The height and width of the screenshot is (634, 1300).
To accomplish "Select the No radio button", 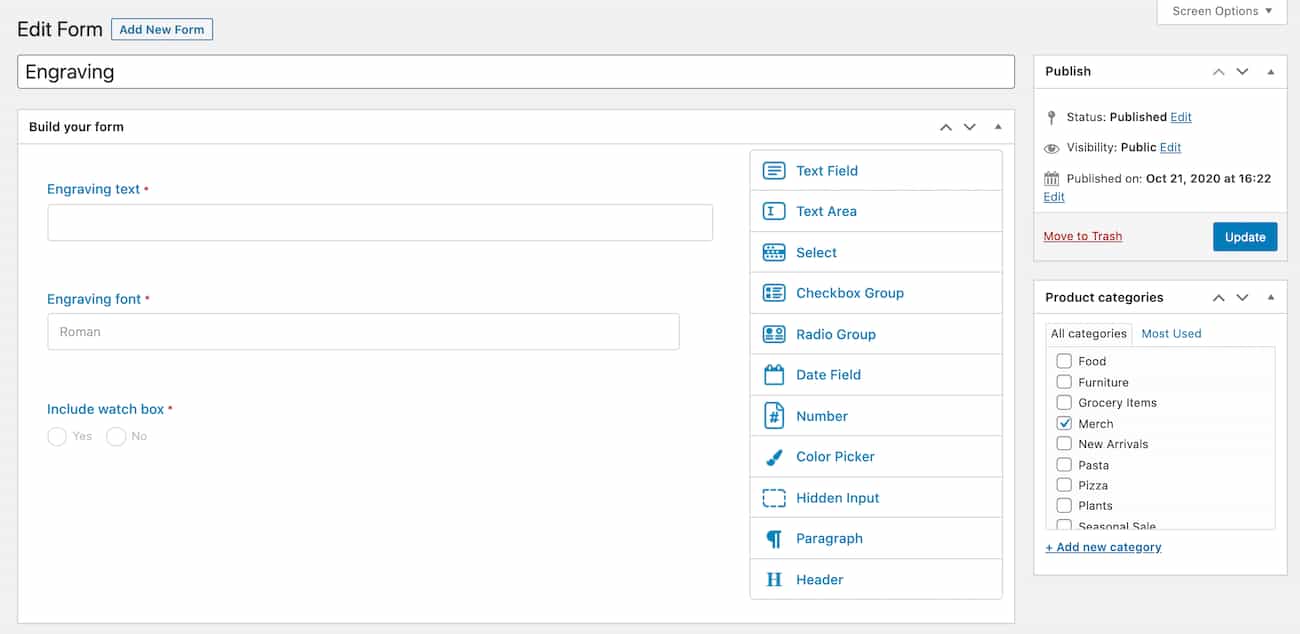I will [116, 436].
